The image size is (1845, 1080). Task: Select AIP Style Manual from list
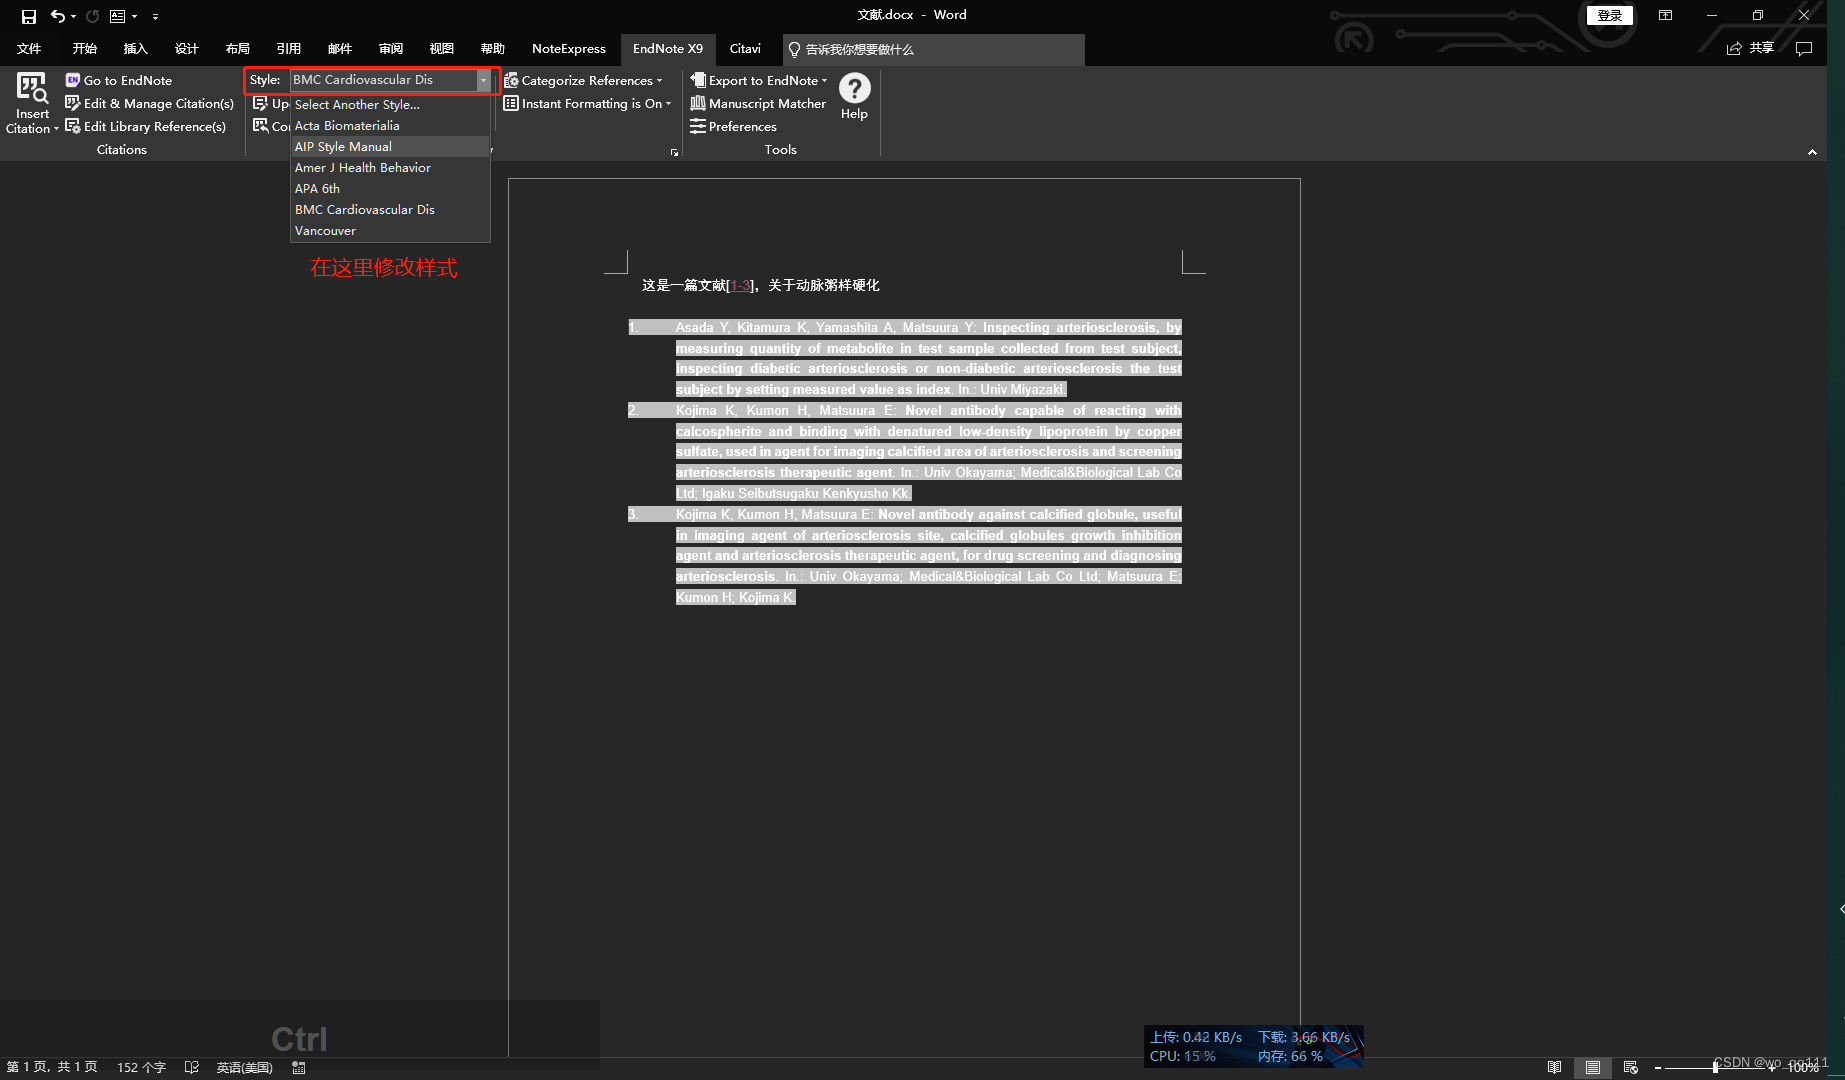tap(390, 146)
